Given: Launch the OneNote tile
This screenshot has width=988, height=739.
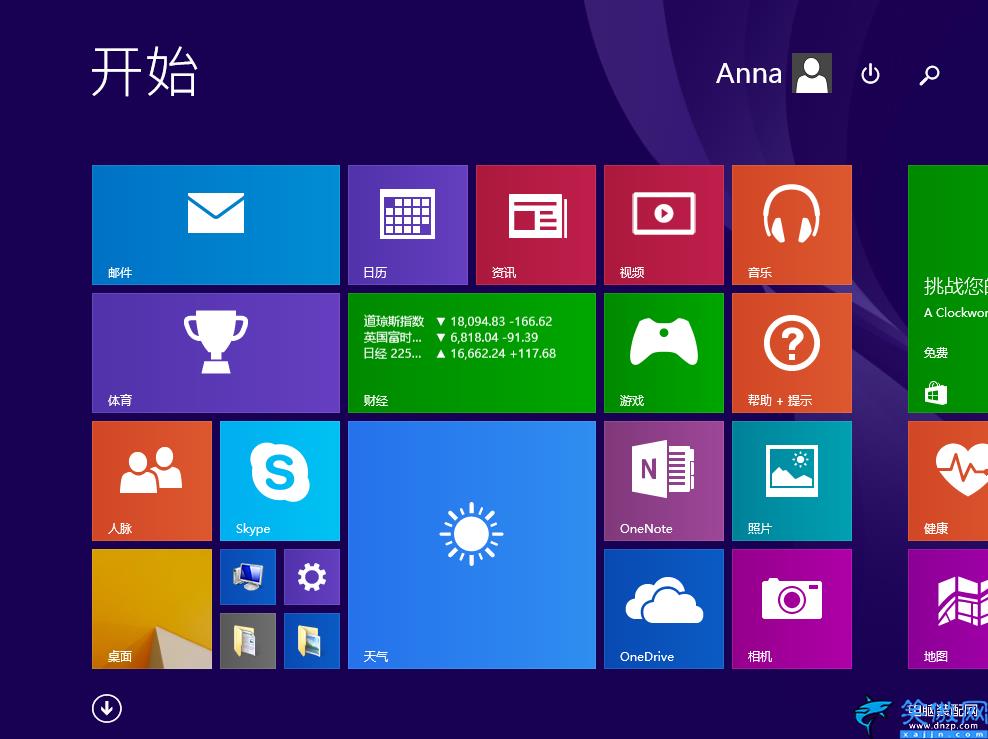Looking at the screenshot, I should [663, 481].
